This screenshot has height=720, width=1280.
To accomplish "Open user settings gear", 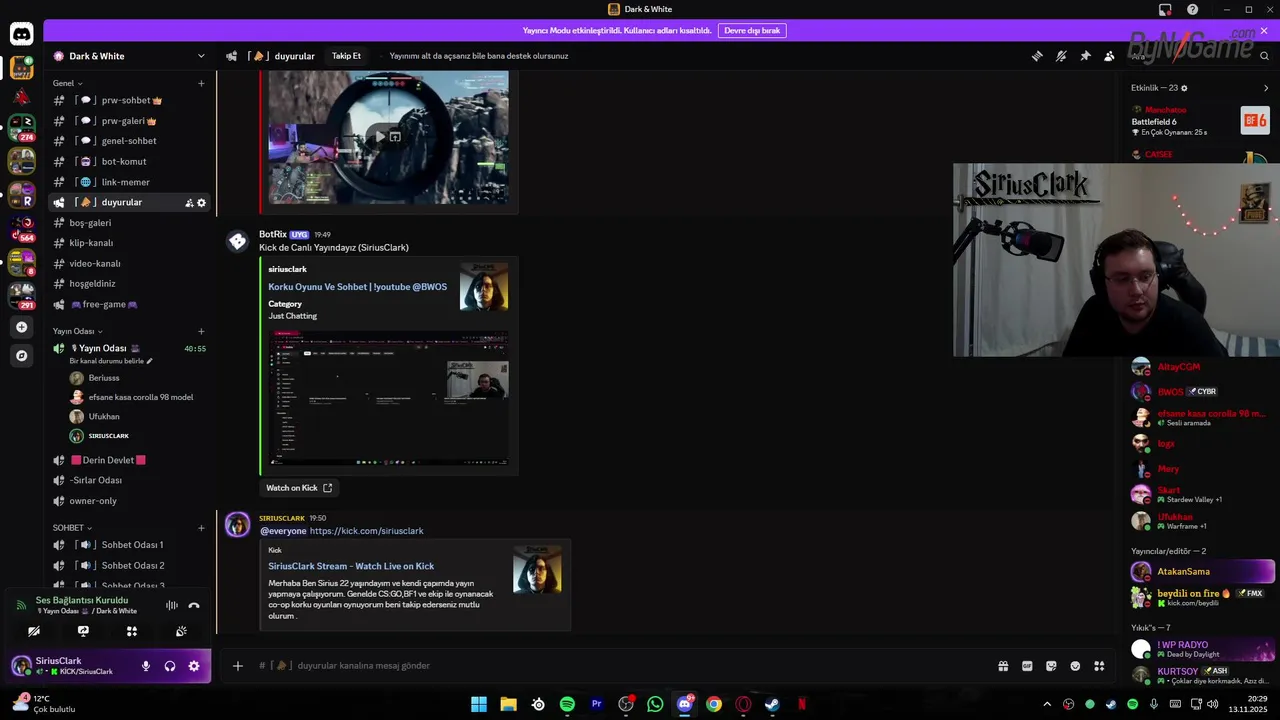I will 194,666.
